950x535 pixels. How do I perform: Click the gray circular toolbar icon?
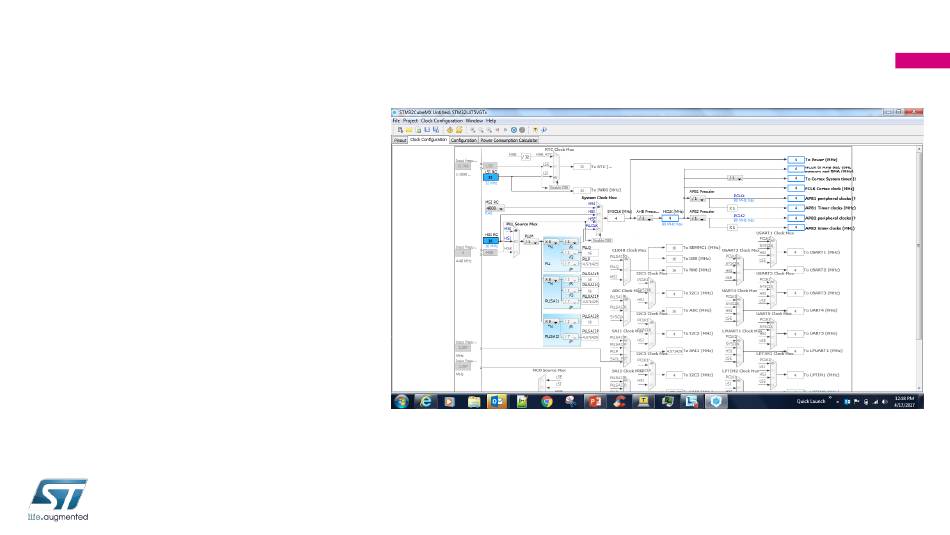(x=522, y=130)
